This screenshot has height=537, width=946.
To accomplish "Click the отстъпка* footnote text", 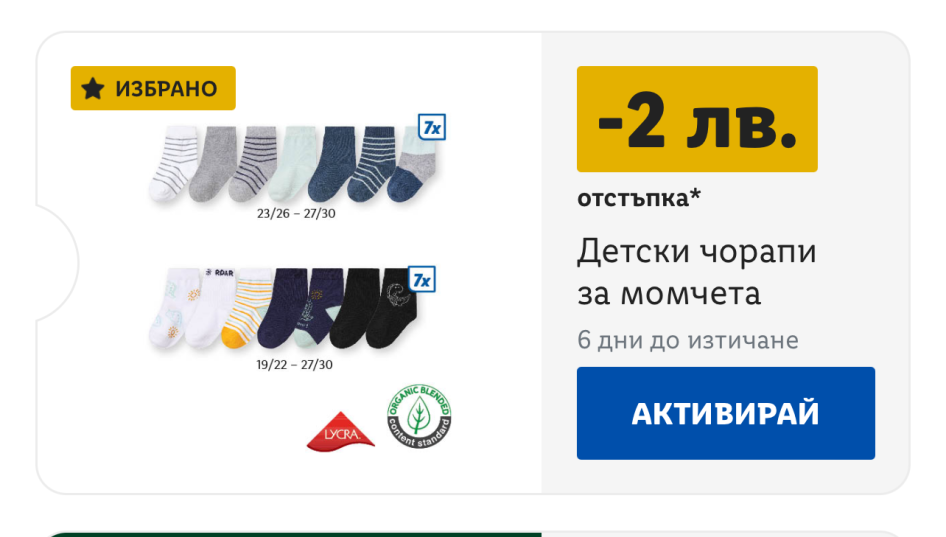I will [639, 198].
